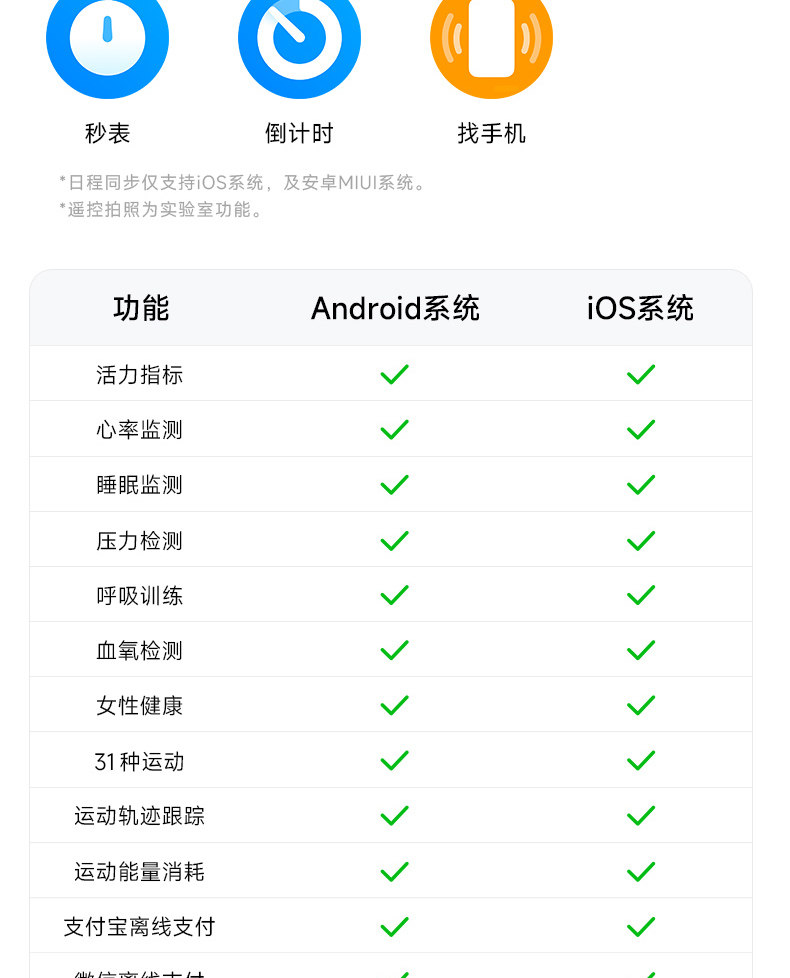Click the Android checkmark for 女性健康
This screenshot has width=790, height=978.
(x=394, y=706)
